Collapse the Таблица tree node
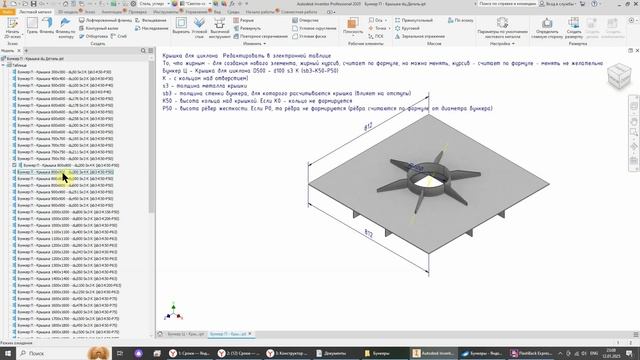Image resolution: width=640 pixels, height=360 pixels. [x=3, y=65]
